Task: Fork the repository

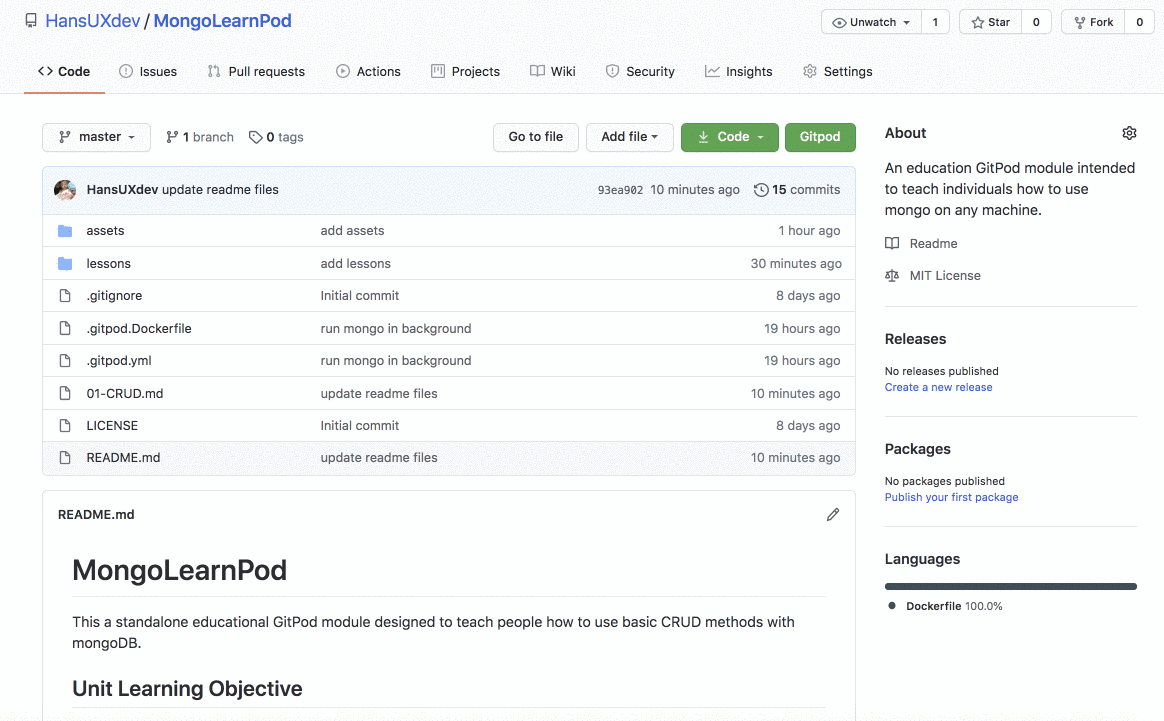Action: (1093, 22)
